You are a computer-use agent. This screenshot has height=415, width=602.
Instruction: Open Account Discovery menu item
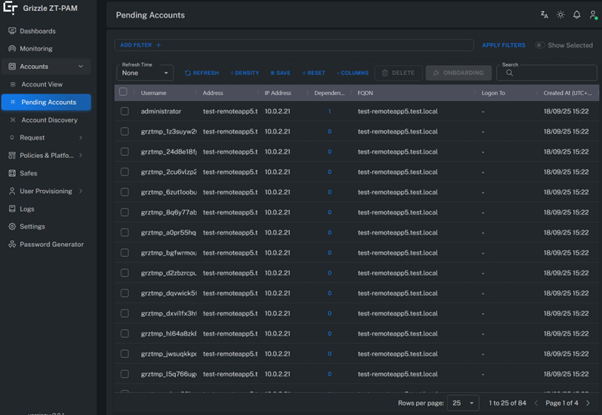pyautogui.click(x=49, y=120)
